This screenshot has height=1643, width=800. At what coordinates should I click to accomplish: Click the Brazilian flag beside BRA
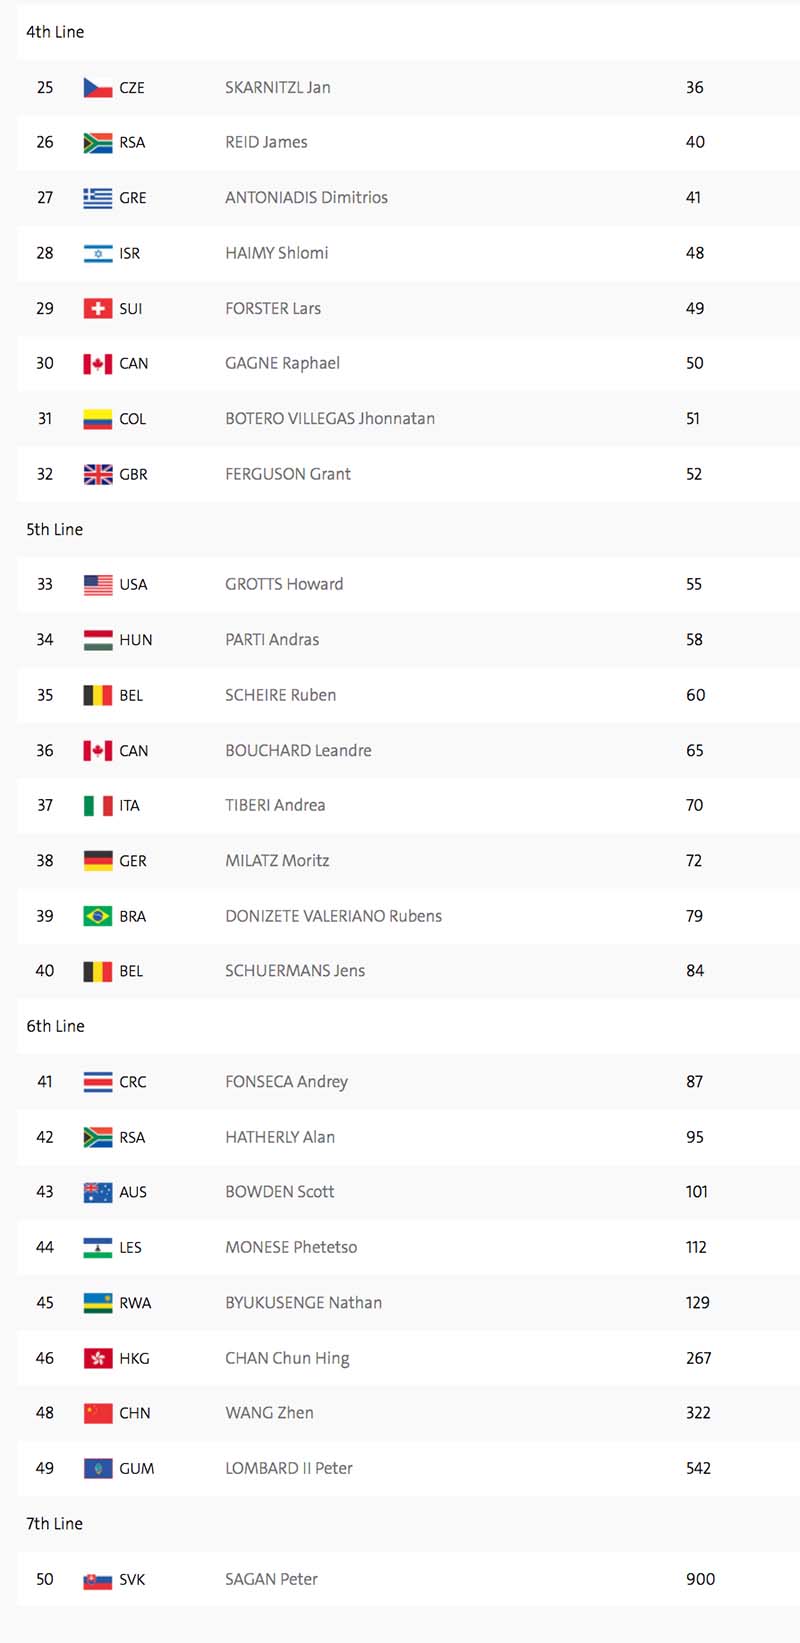(97, 916)
